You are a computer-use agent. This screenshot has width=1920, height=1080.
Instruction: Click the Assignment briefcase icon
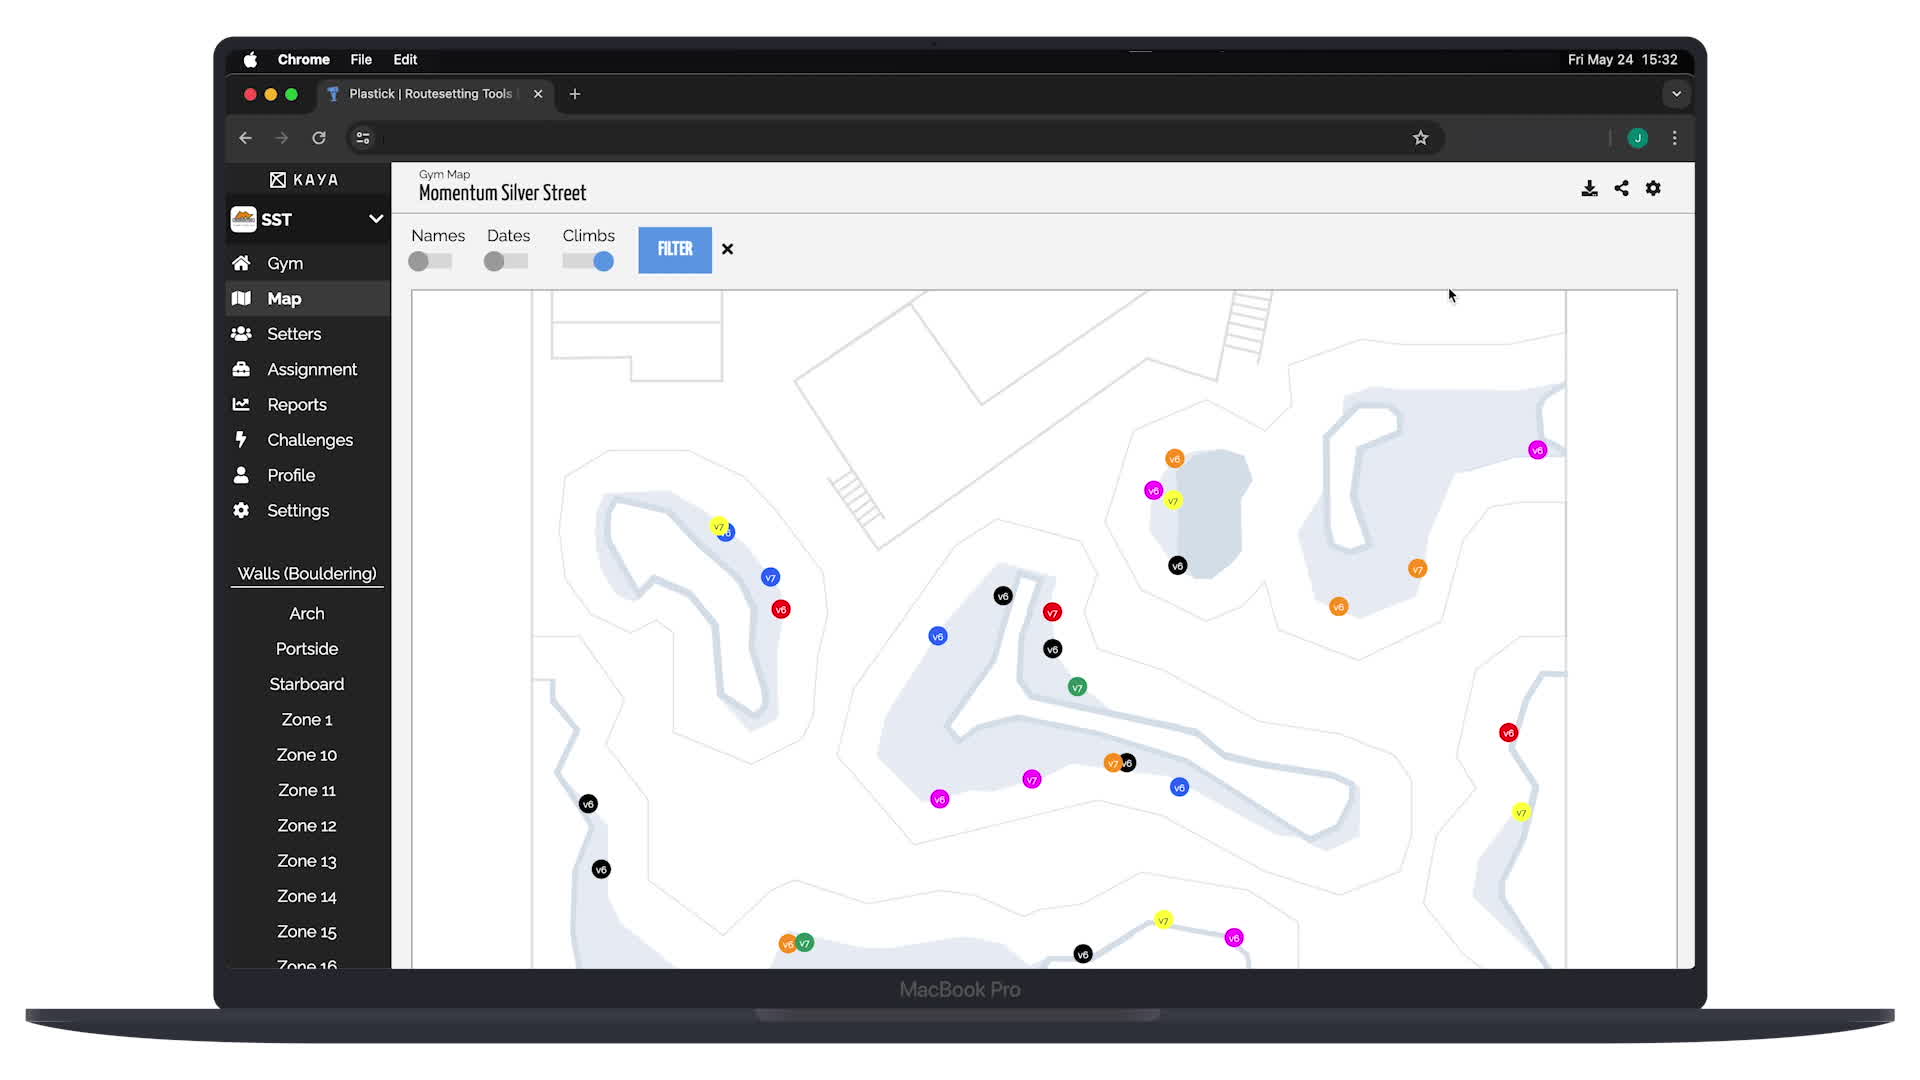tap(242, 369)
